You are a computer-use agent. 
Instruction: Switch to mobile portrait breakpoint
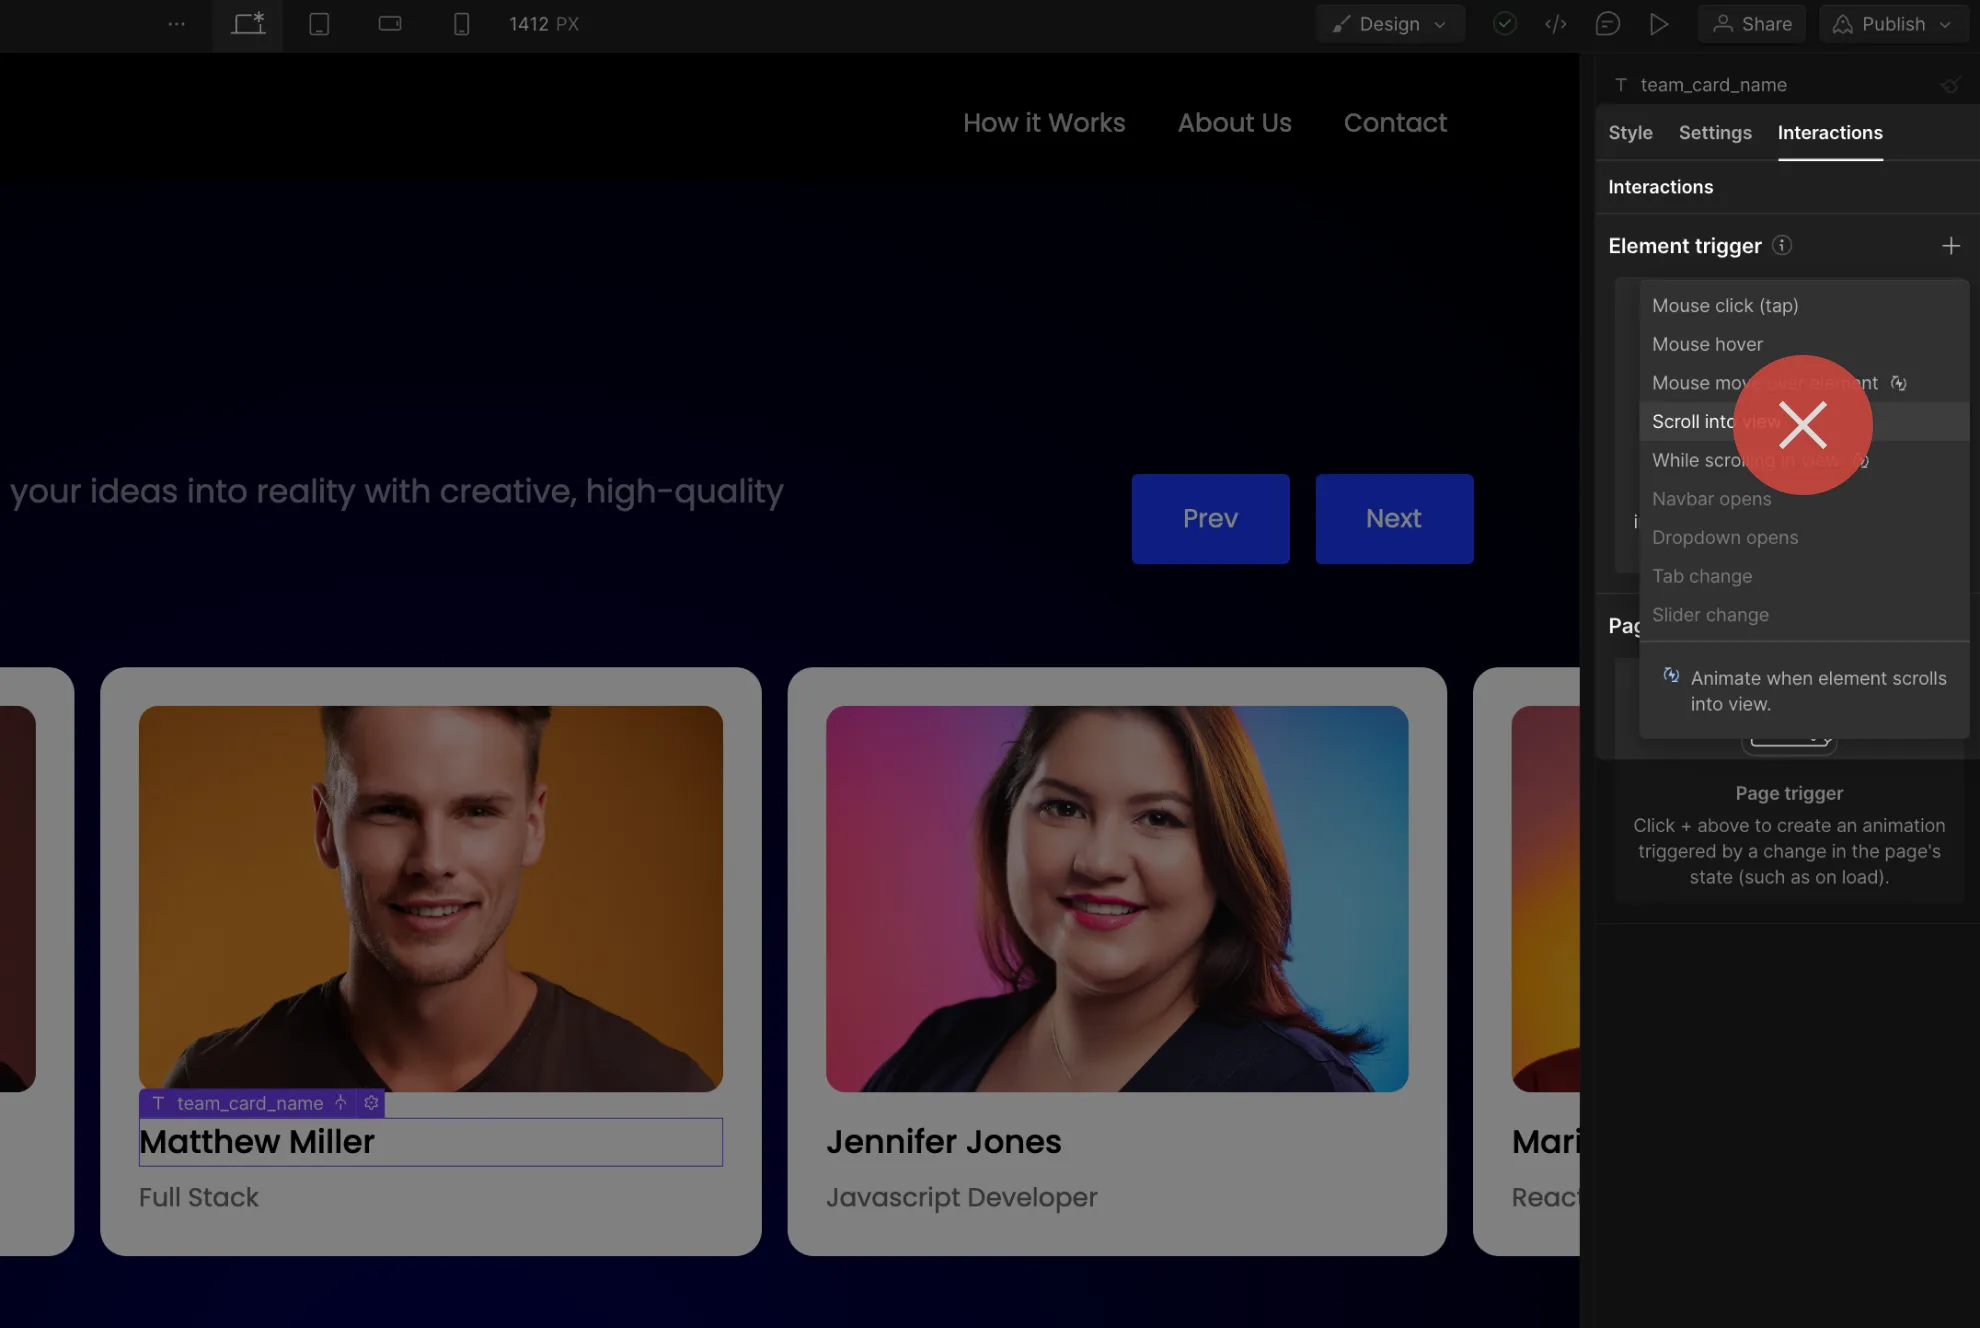[x=461, y=24]
